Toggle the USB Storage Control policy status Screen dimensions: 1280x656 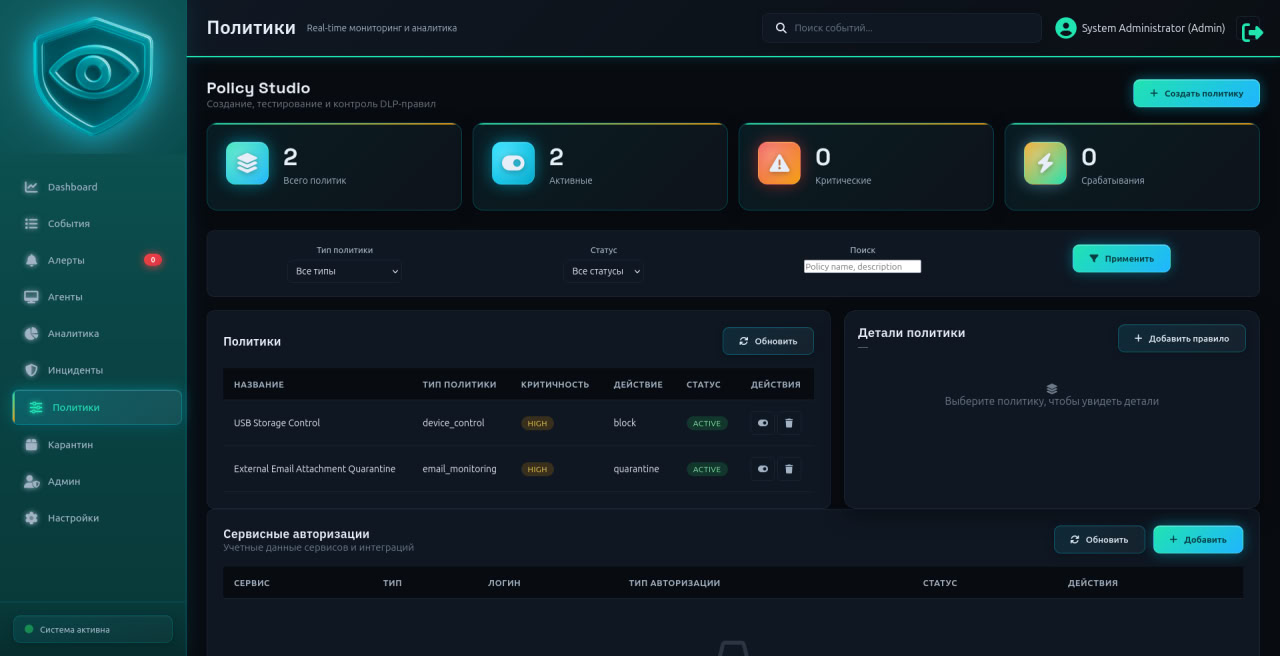(x=763, y=423)
